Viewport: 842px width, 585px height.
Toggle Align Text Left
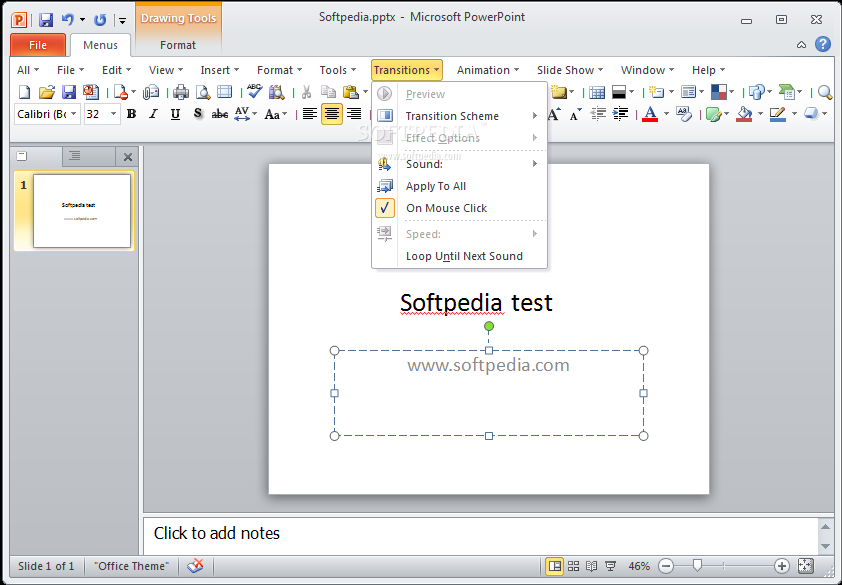(309, 114)
